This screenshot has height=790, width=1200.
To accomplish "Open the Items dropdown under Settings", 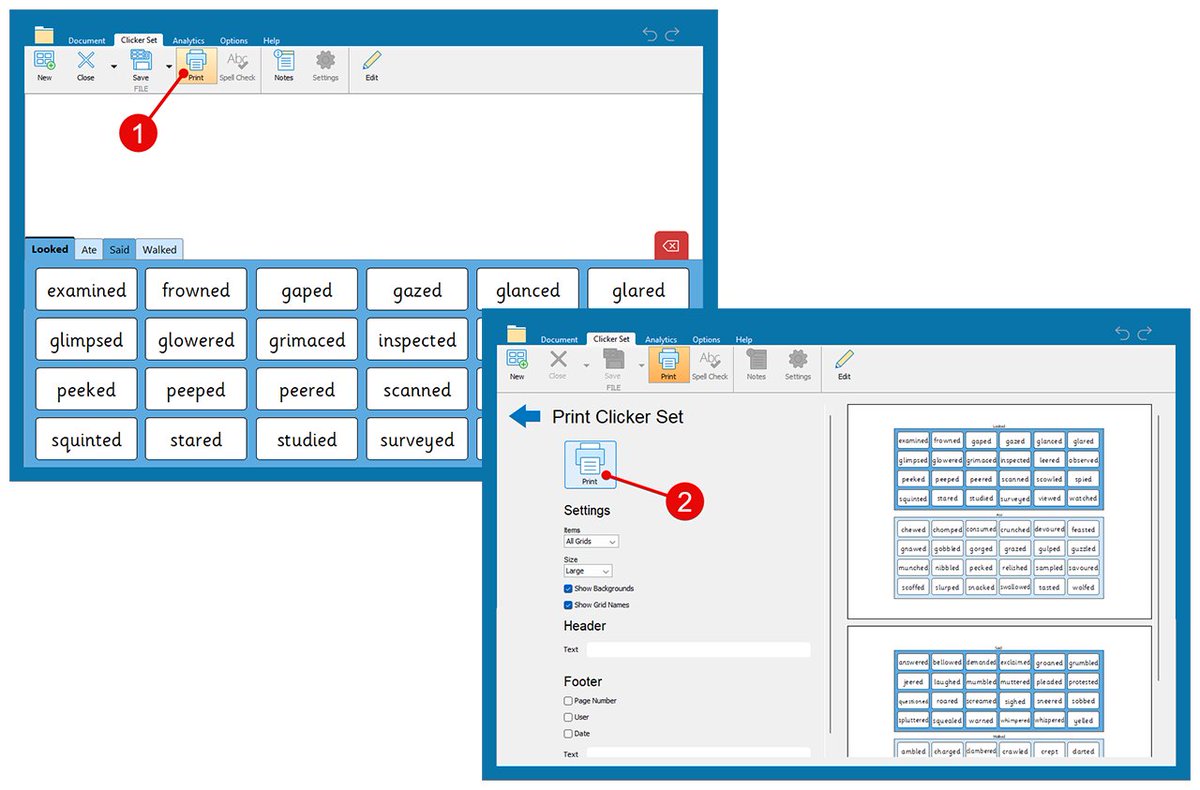I will 590,540.
